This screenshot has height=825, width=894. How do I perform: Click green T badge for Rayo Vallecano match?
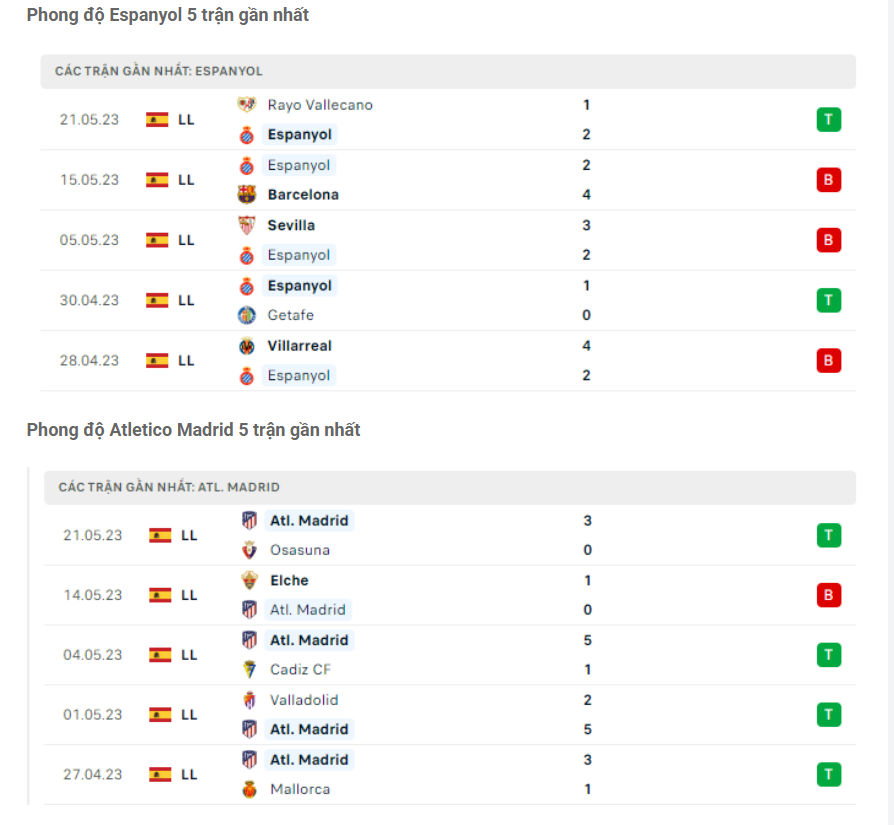click(x=828, y=120)
